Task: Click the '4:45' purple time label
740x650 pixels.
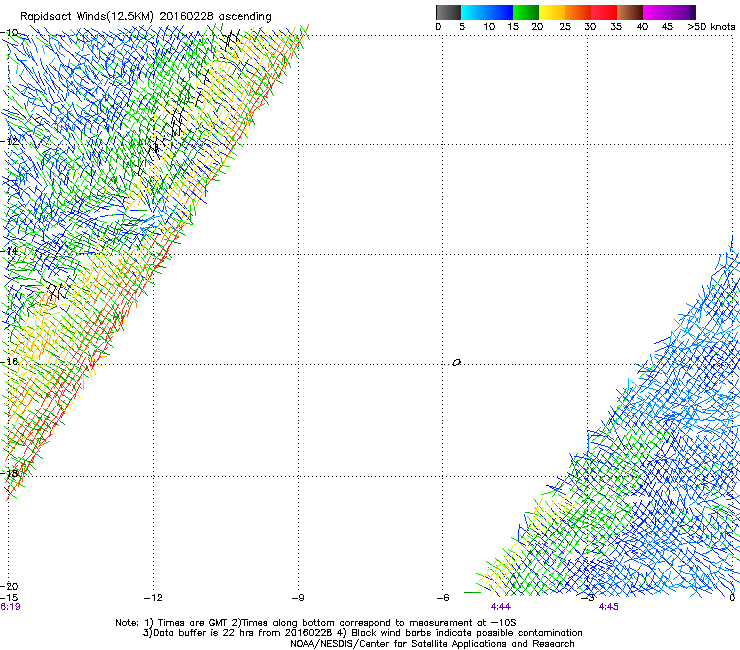Action: pos(608,607)
